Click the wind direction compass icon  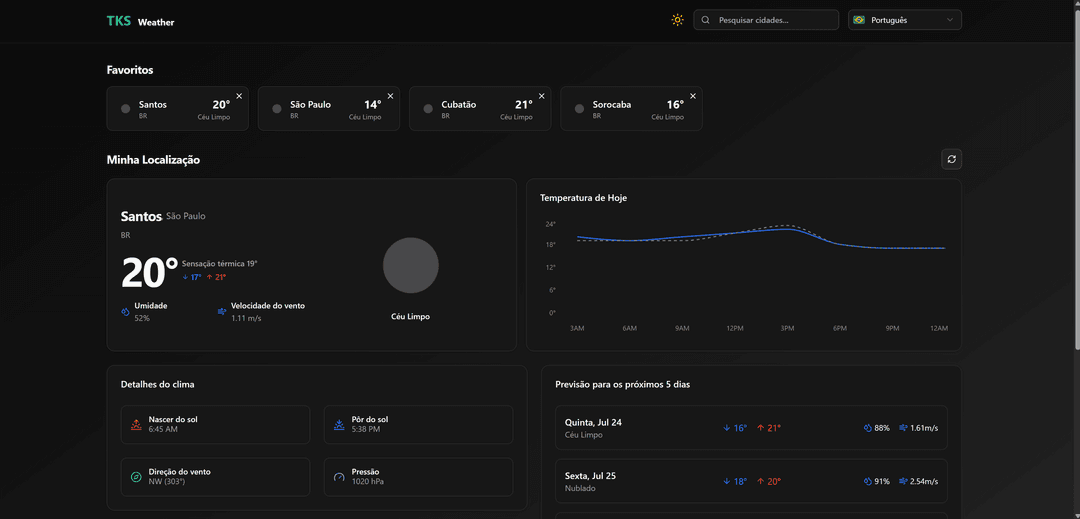click(136, 477)
